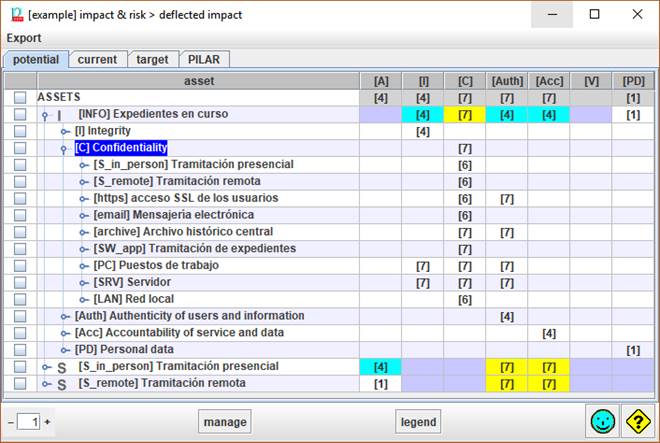Click the plus icon to increase level

coord(47,422)
